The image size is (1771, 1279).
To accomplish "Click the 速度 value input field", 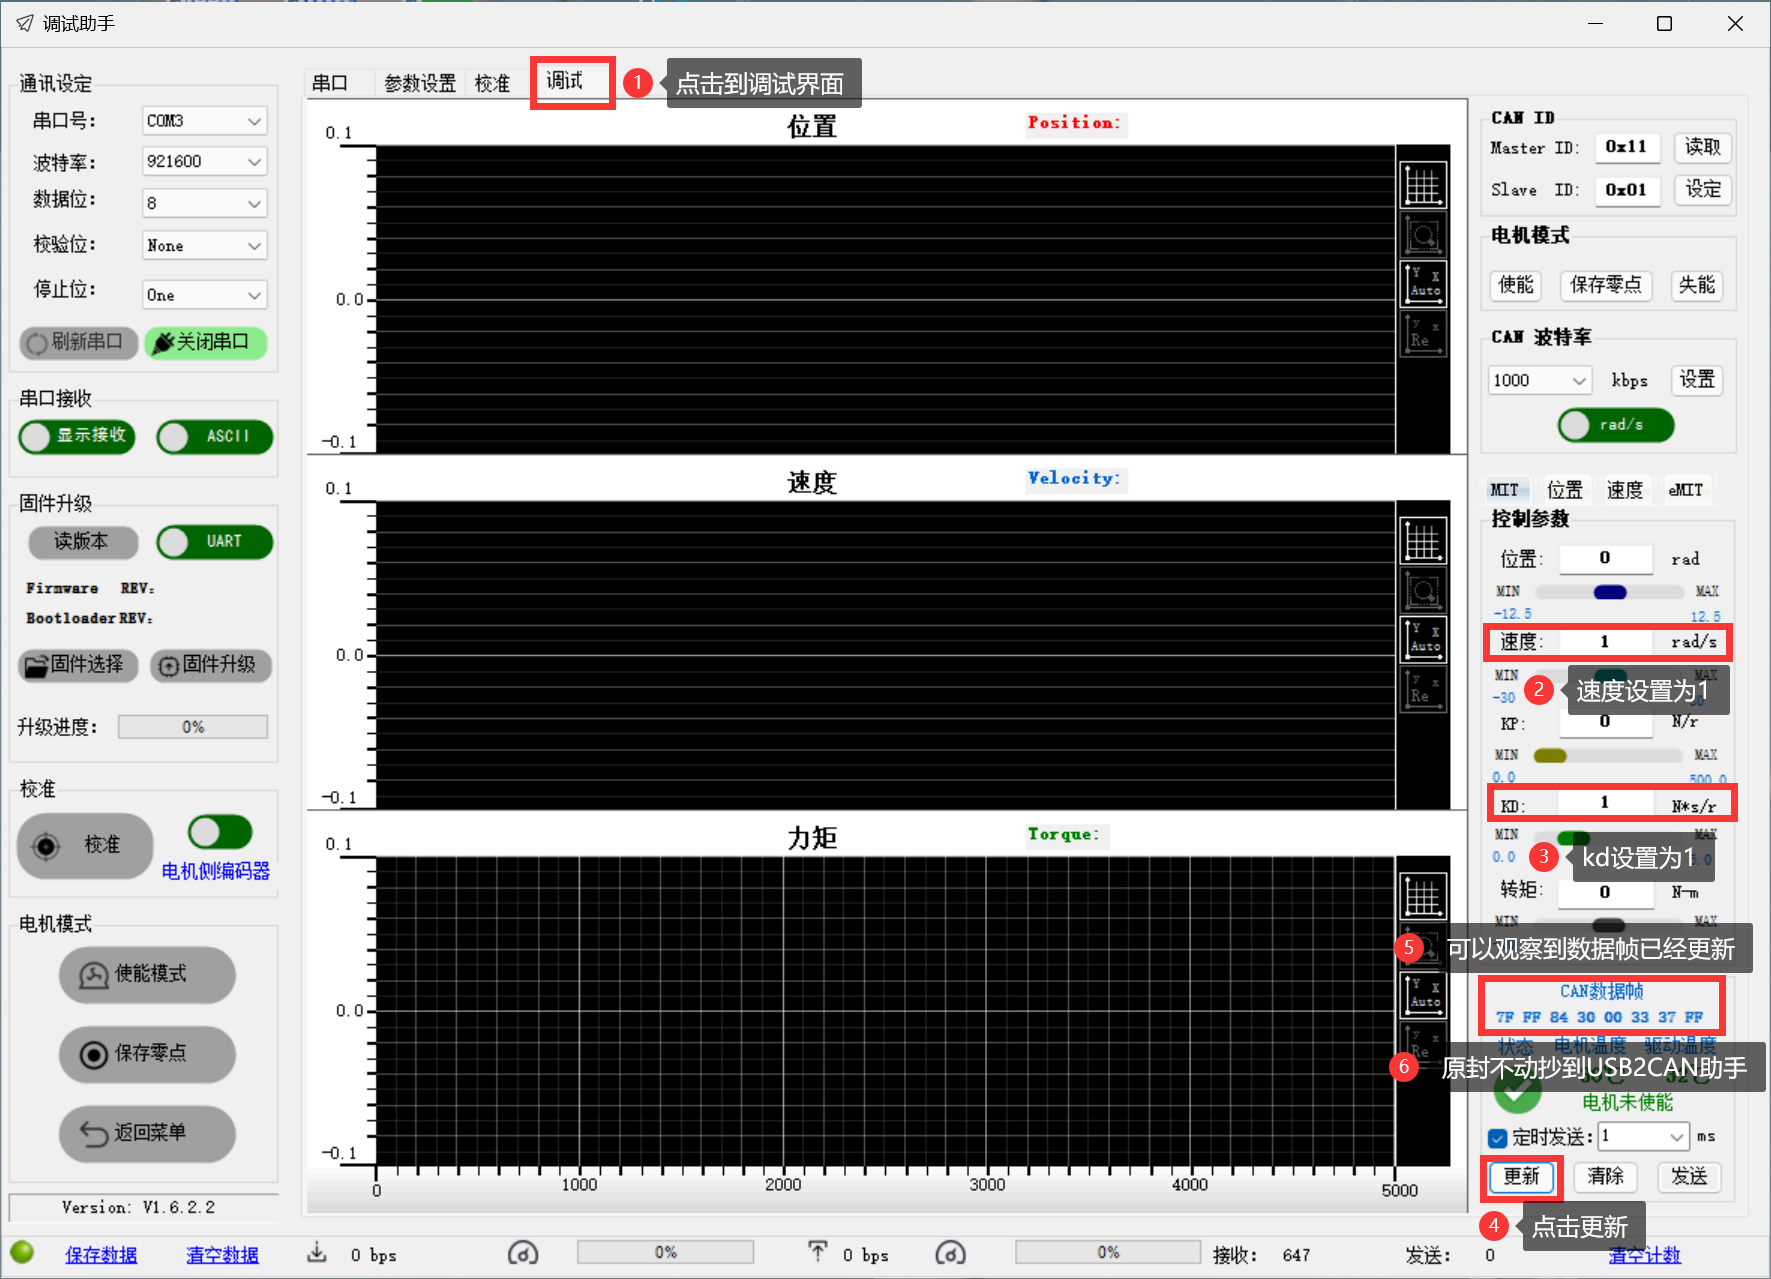I will [x=1605, y=642].
